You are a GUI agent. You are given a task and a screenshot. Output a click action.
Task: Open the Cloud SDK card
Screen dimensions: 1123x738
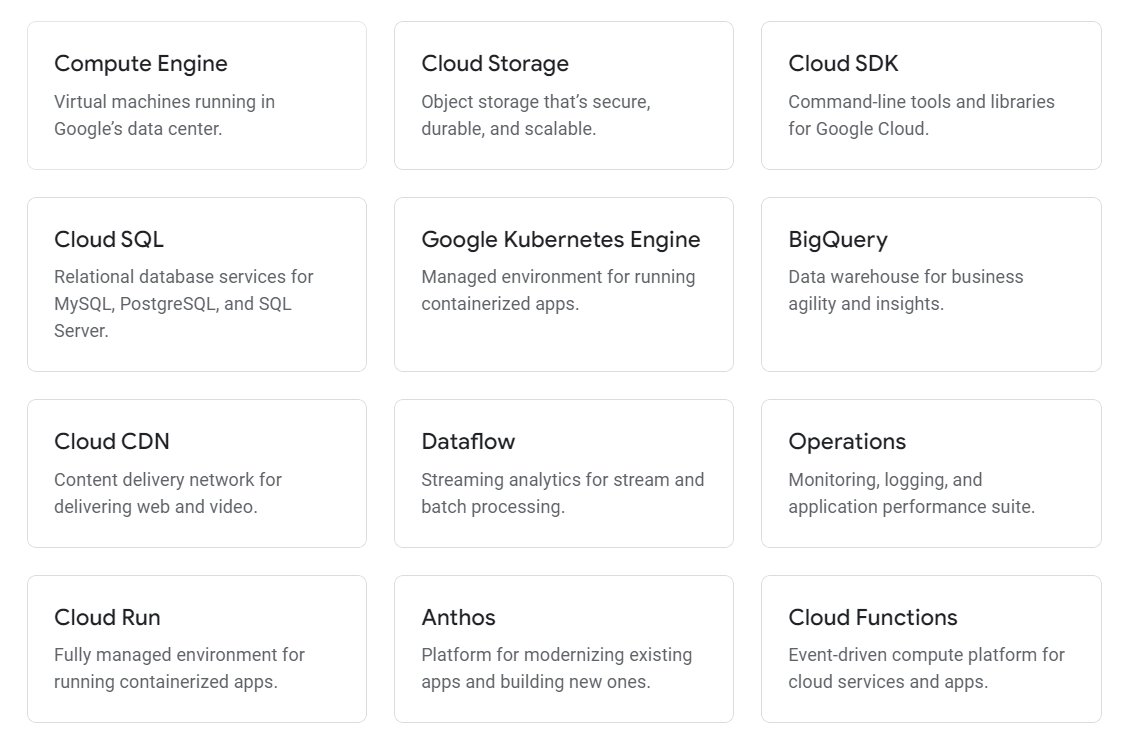click(x=931, y=95)
